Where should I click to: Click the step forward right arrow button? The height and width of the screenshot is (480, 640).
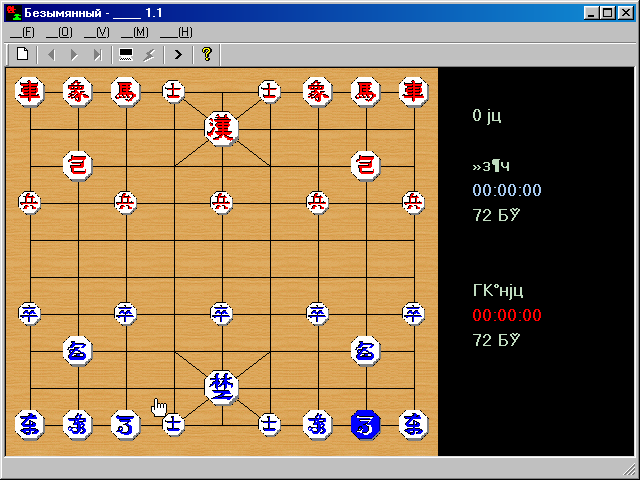tap(74, 54)
